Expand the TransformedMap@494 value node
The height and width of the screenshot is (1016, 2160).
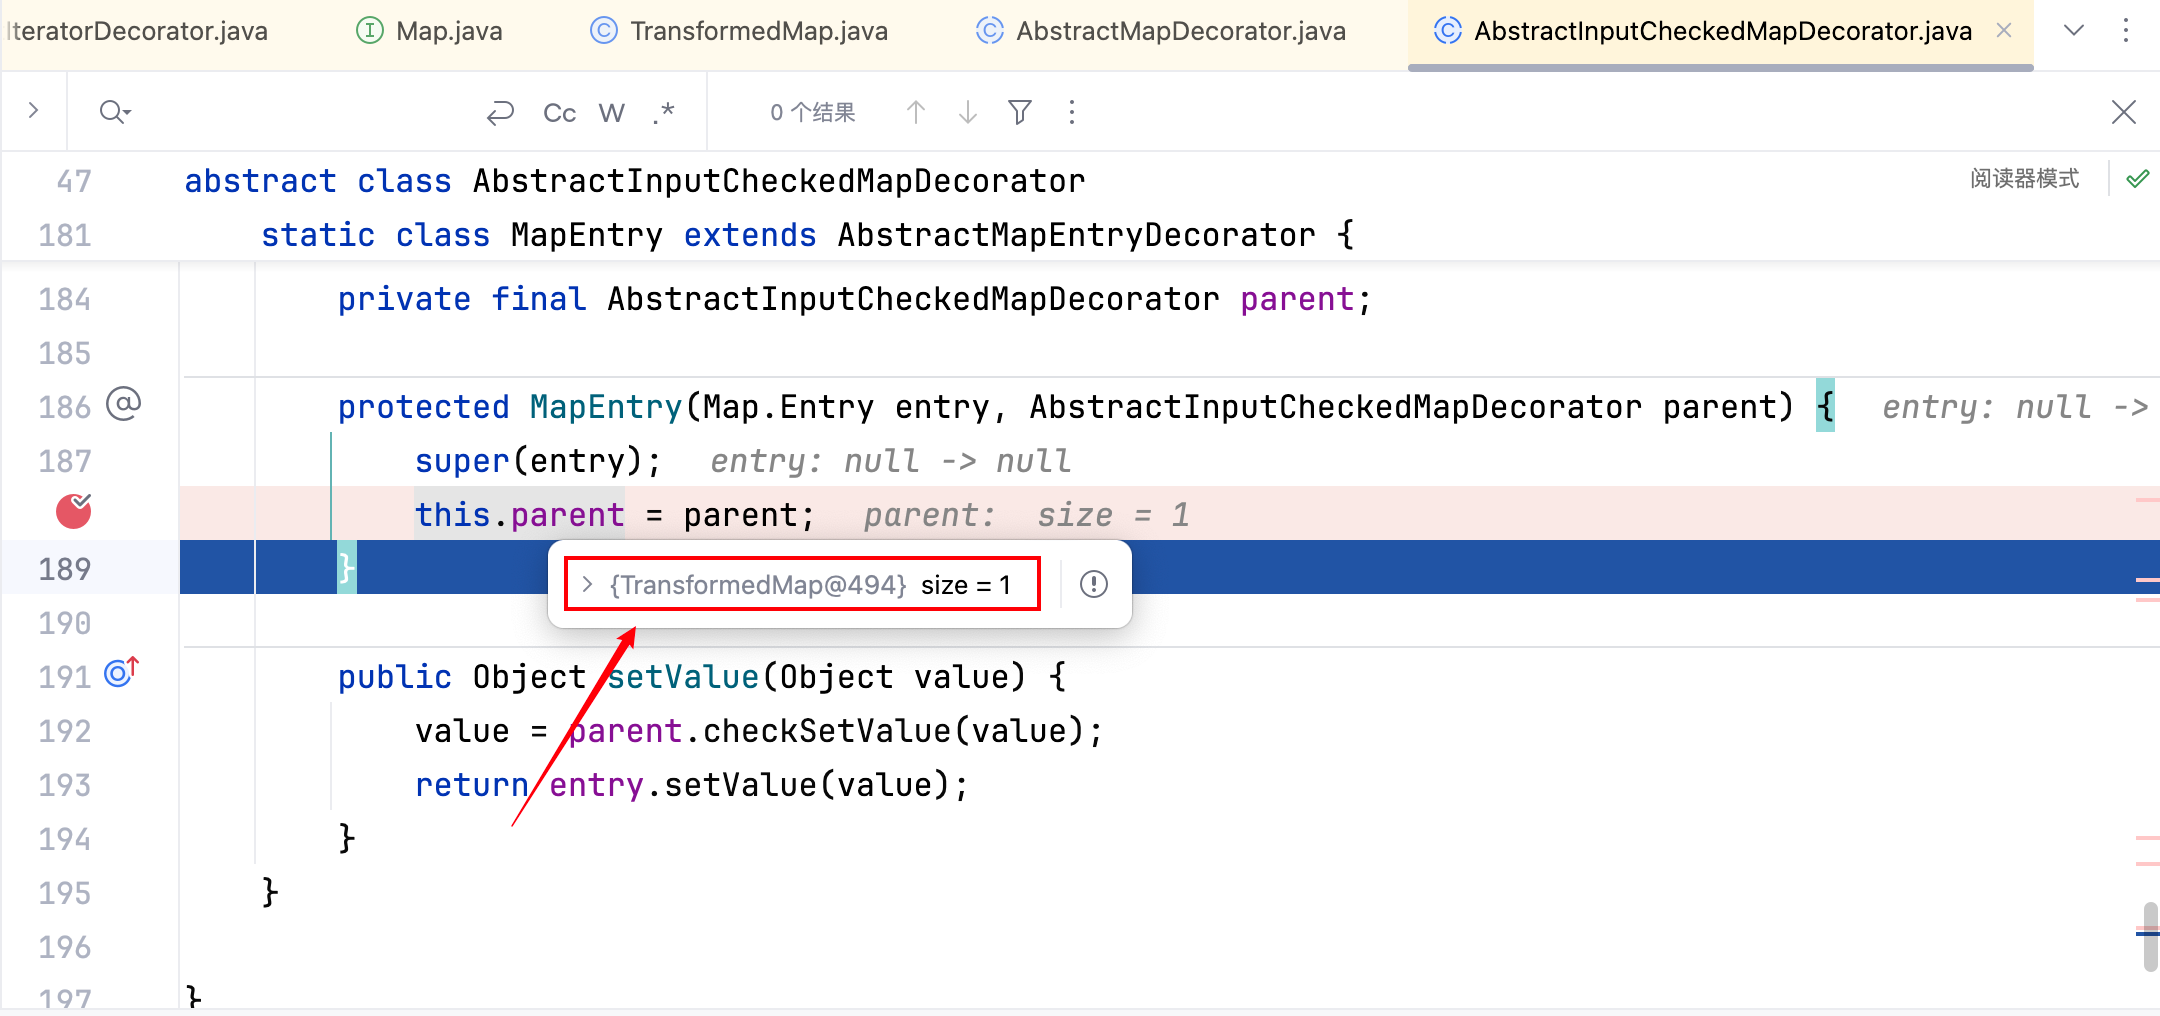tap(588, 584)
